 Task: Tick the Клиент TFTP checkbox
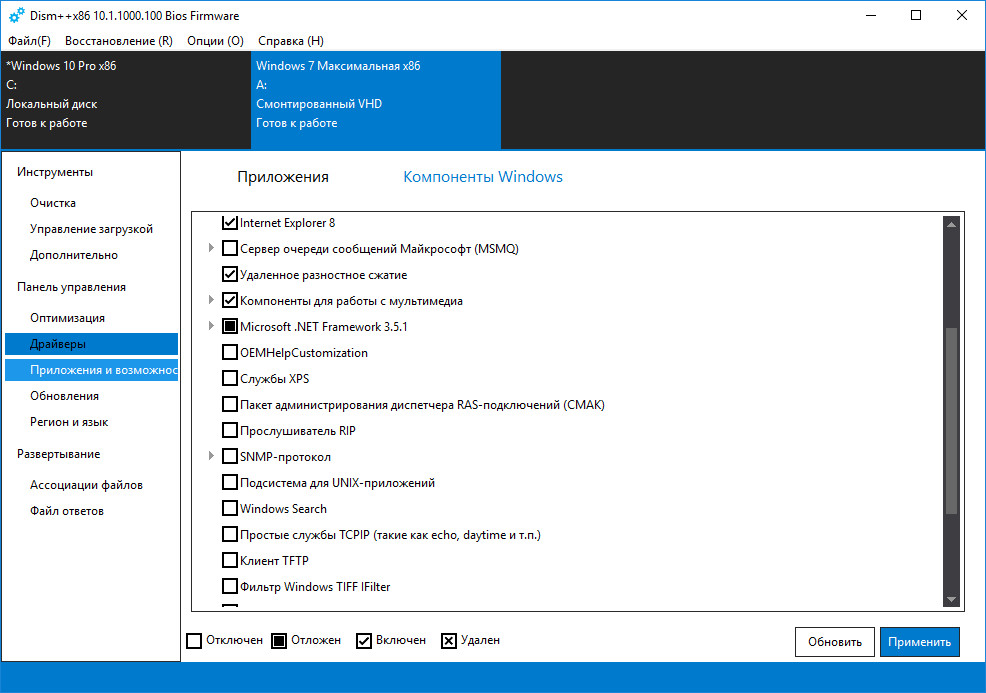coord(230,561)
